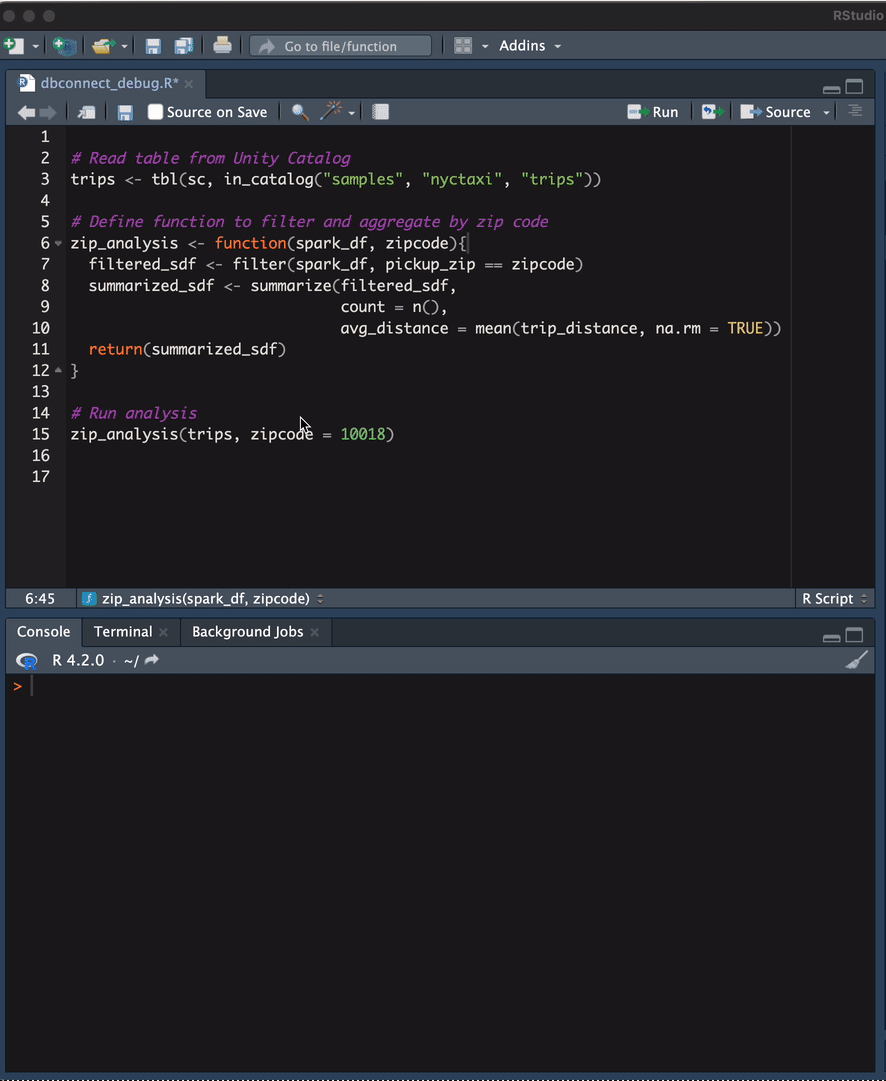This screenshot has height=1081, width=886.
Task: Open Find and Replace
Action: (x=300, y=111)
